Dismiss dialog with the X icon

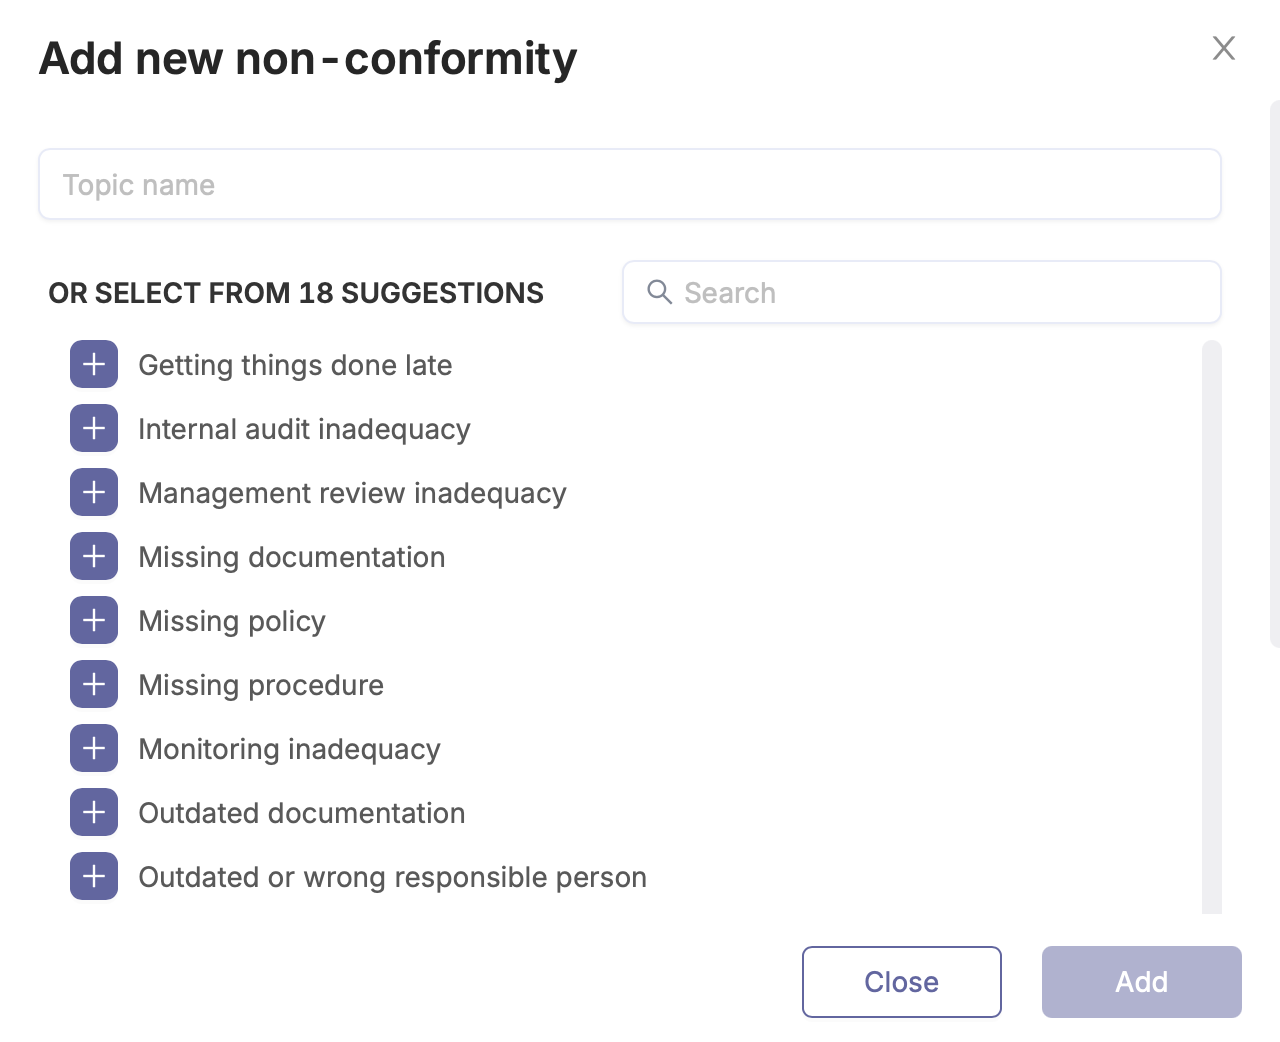tap(1224, 48)
